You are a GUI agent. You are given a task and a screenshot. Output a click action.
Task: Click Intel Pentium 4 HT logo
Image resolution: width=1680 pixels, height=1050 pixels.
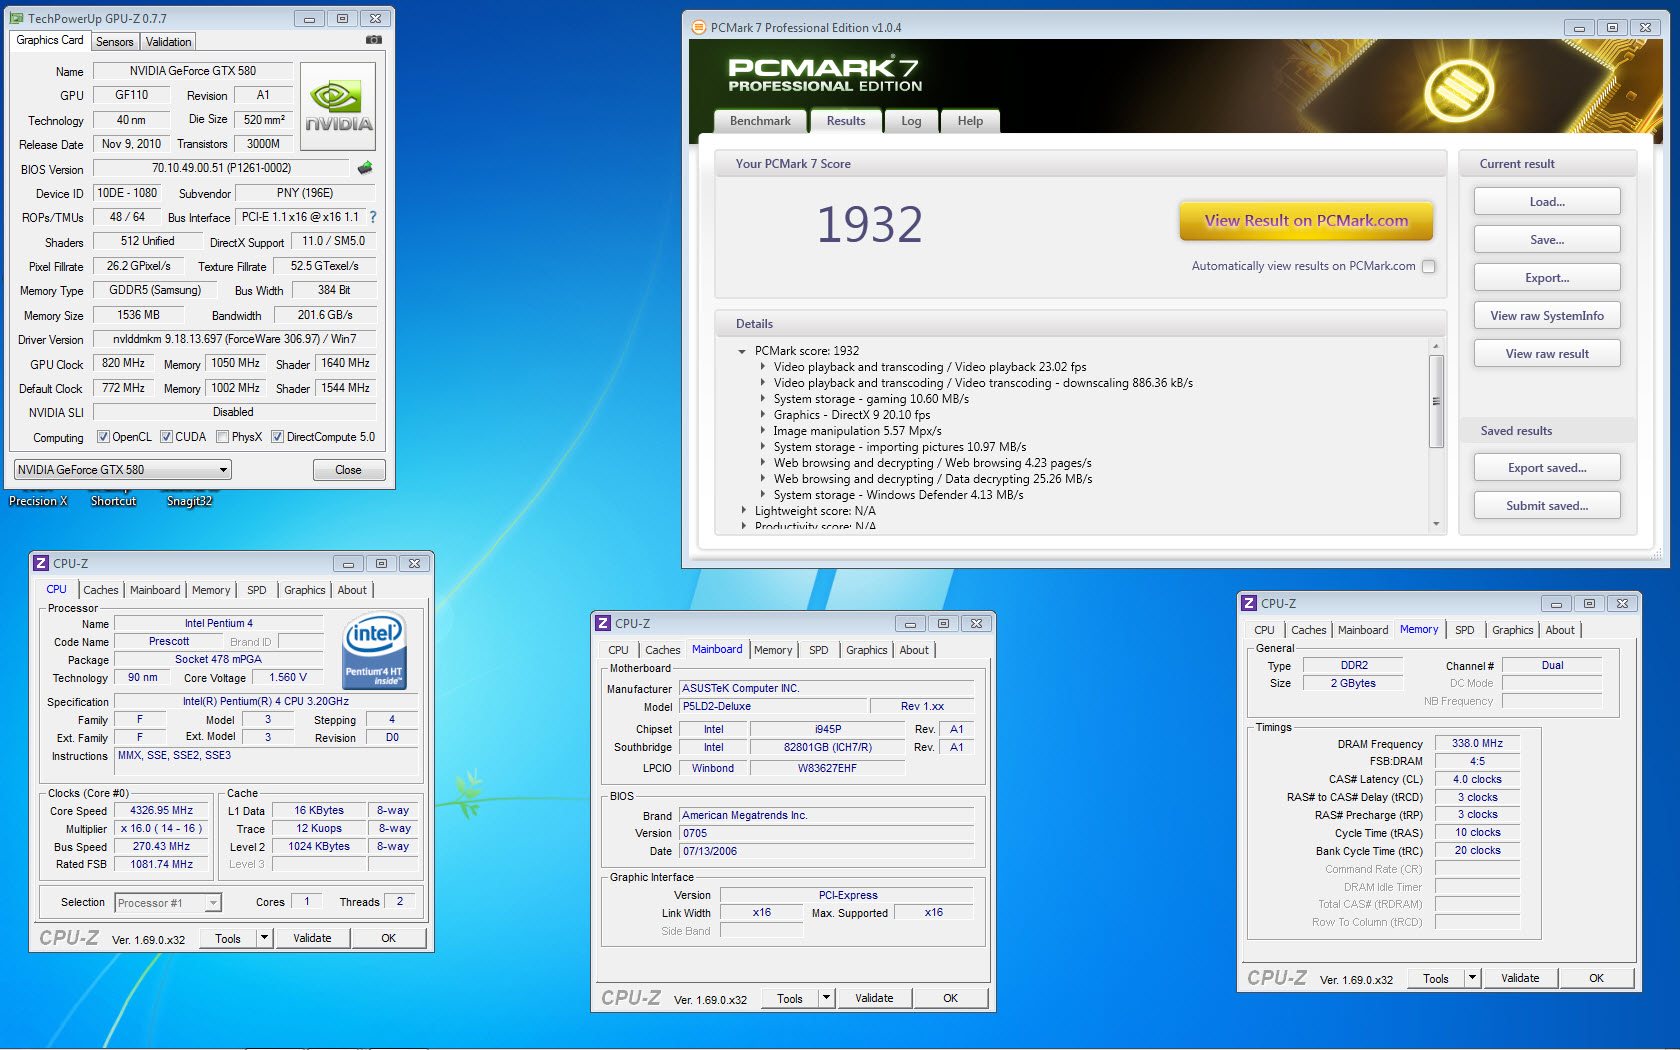coord(373,650)
